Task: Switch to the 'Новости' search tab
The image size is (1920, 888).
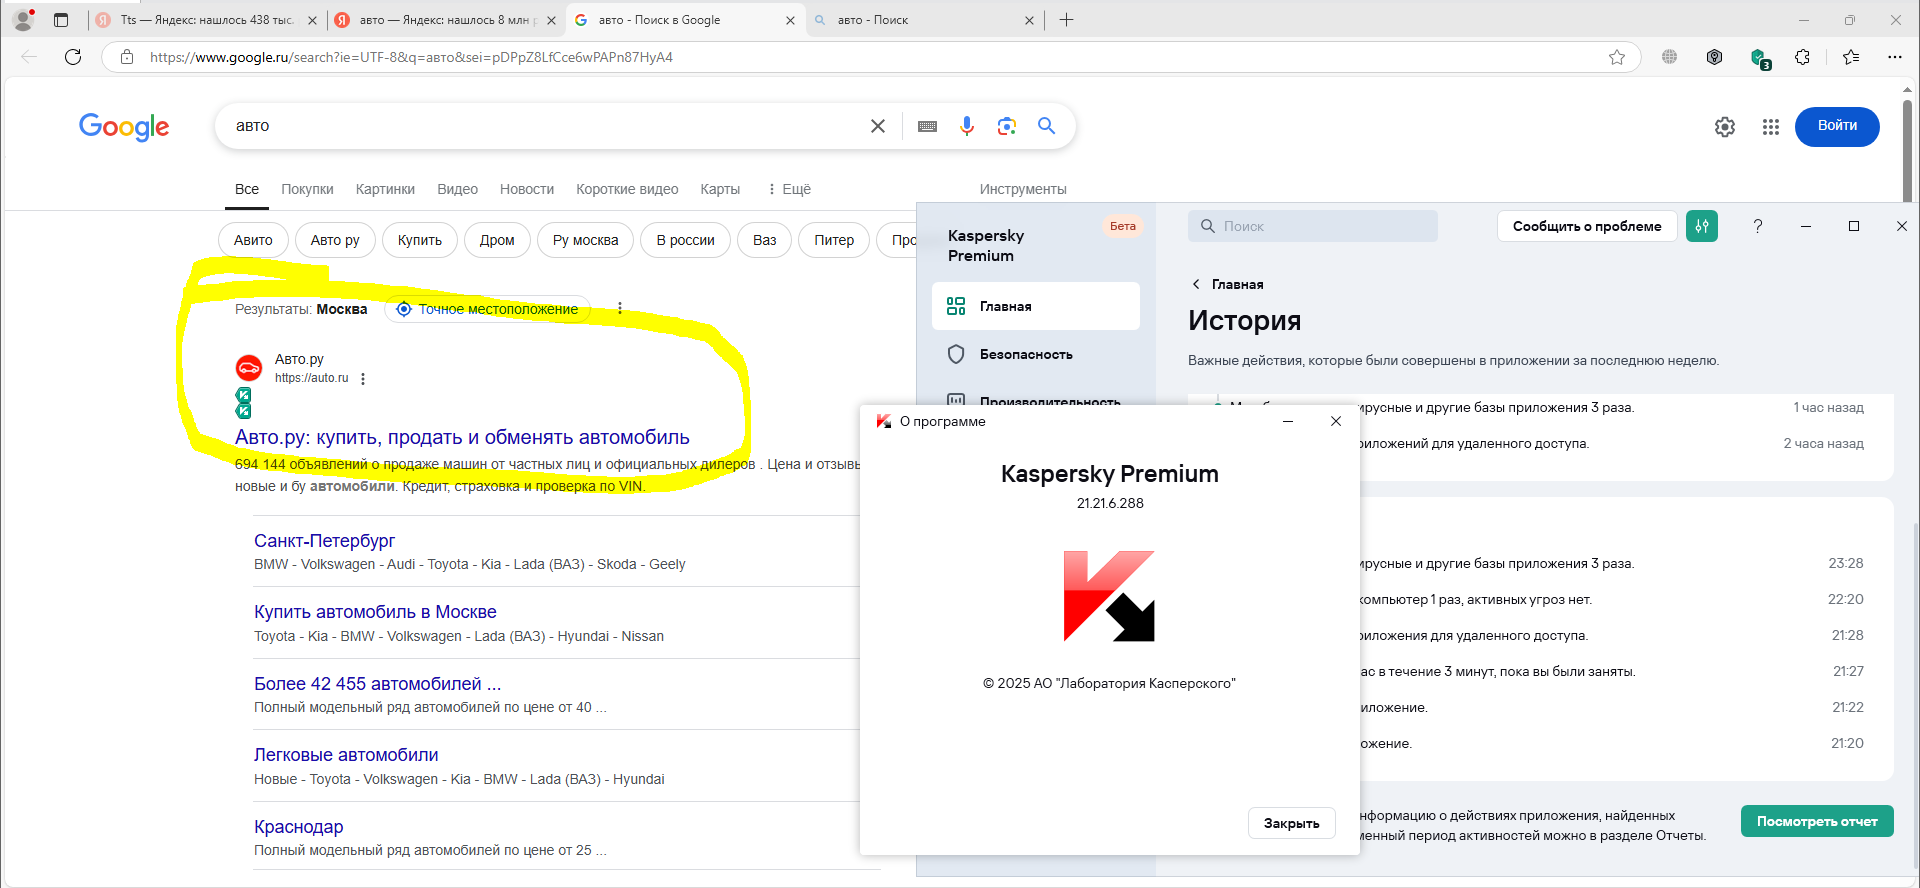Action: pos(527,189)
